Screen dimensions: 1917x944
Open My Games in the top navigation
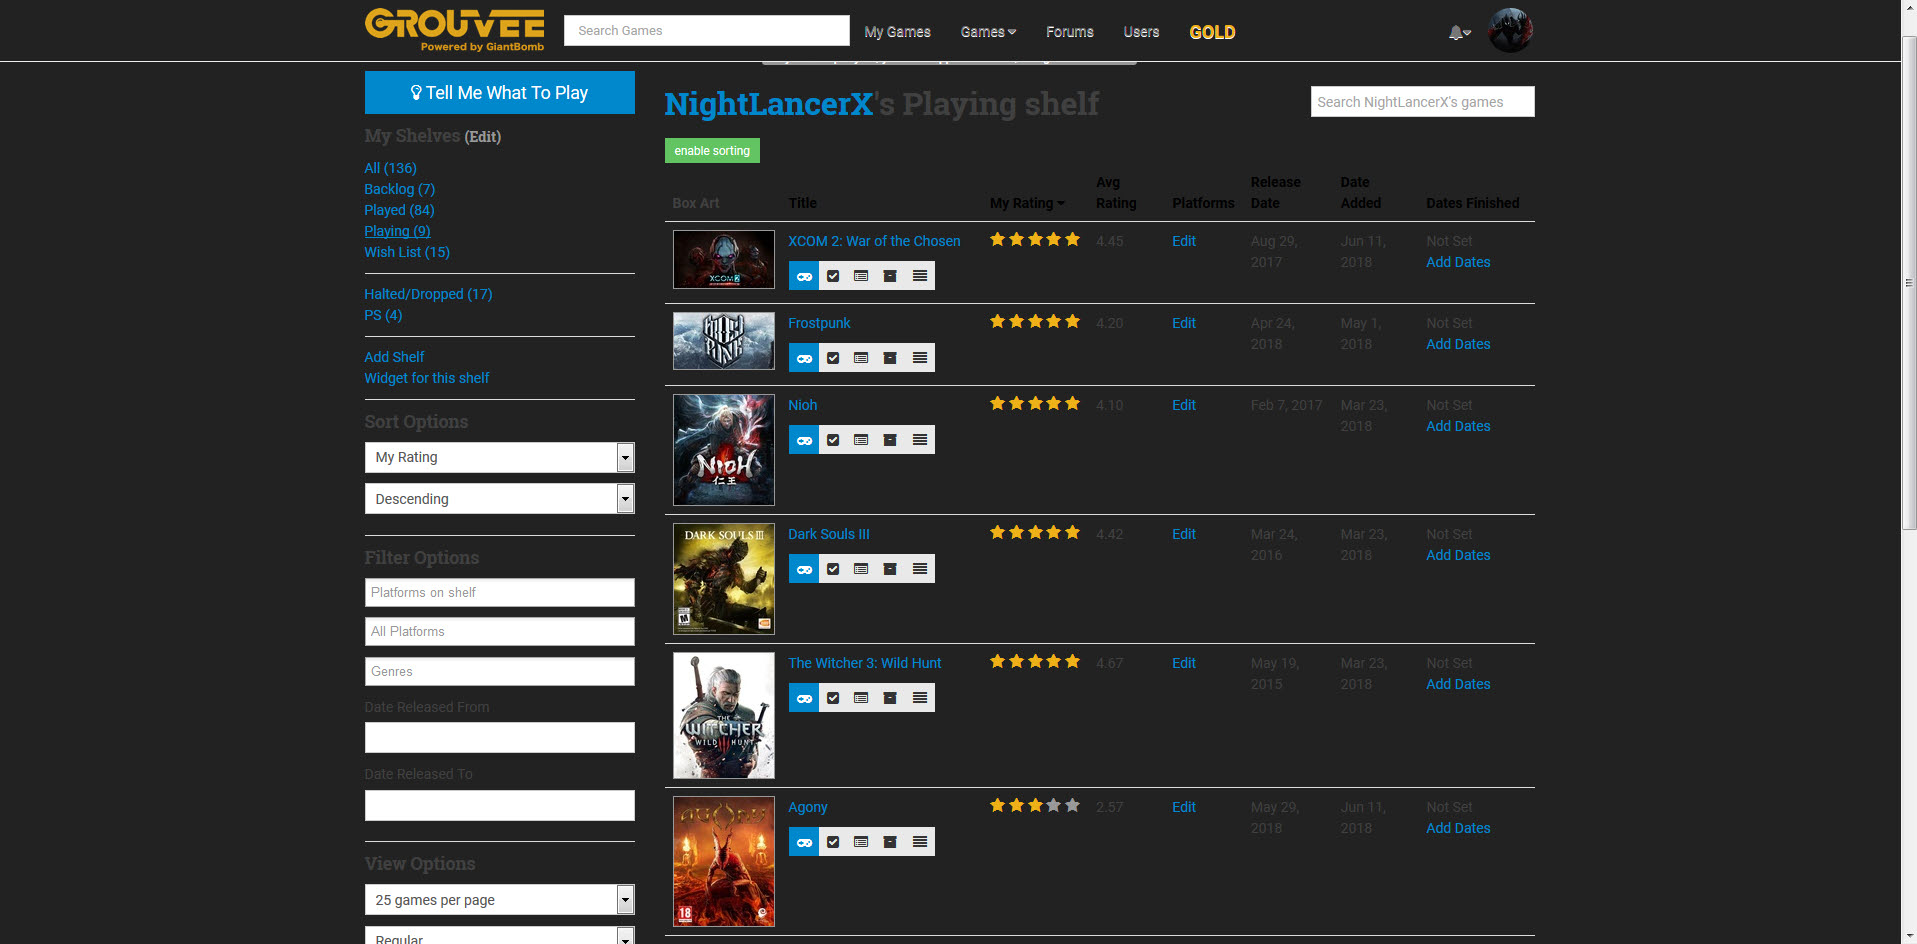click(x=897, y=32)
